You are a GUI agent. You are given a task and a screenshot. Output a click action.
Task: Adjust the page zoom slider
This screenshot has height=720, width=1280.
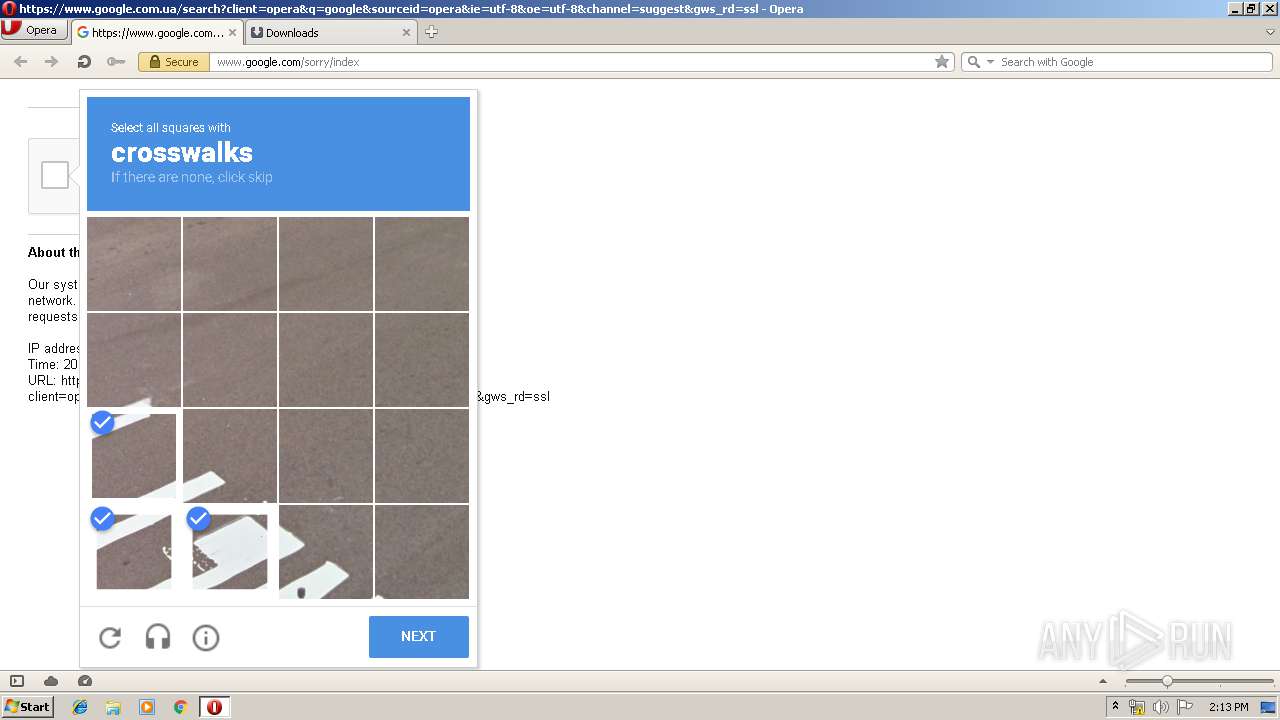(1199, 681)
